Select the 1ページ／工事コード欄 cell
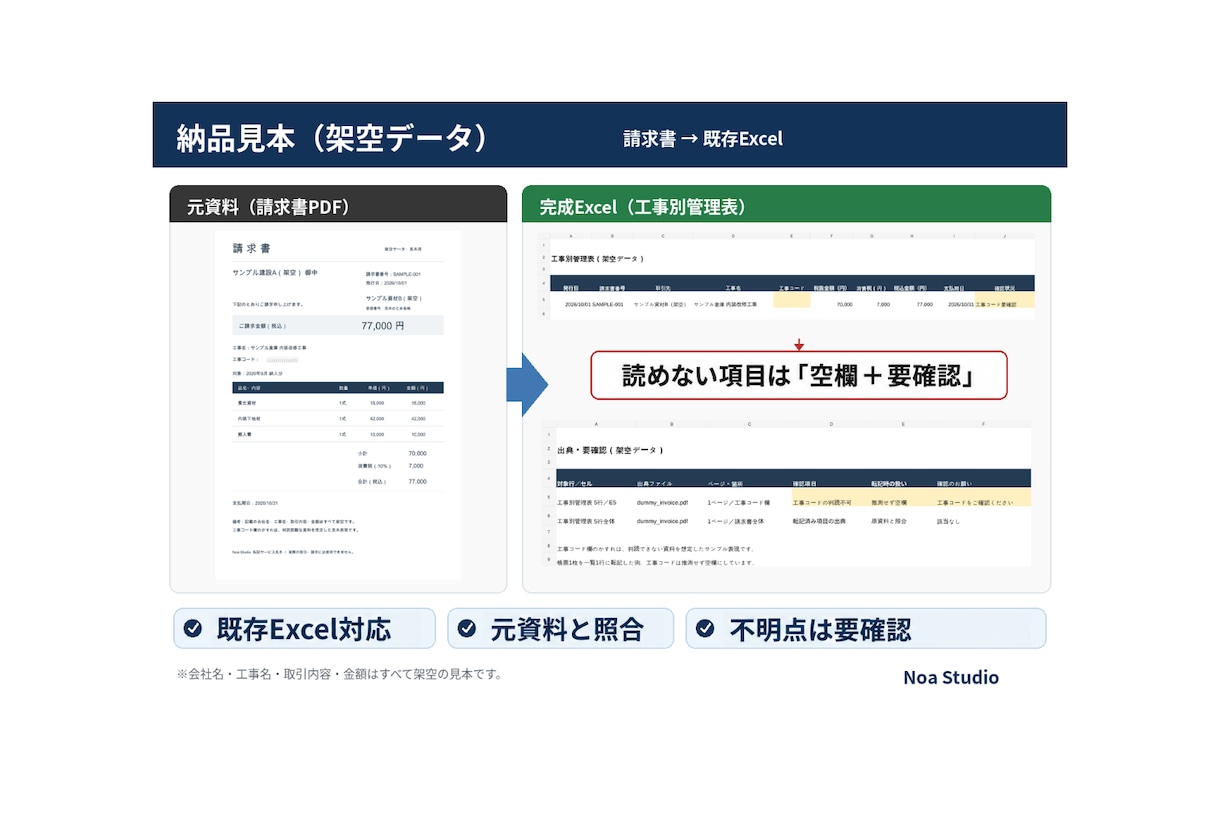1220x813 pixels. (739, 502)
